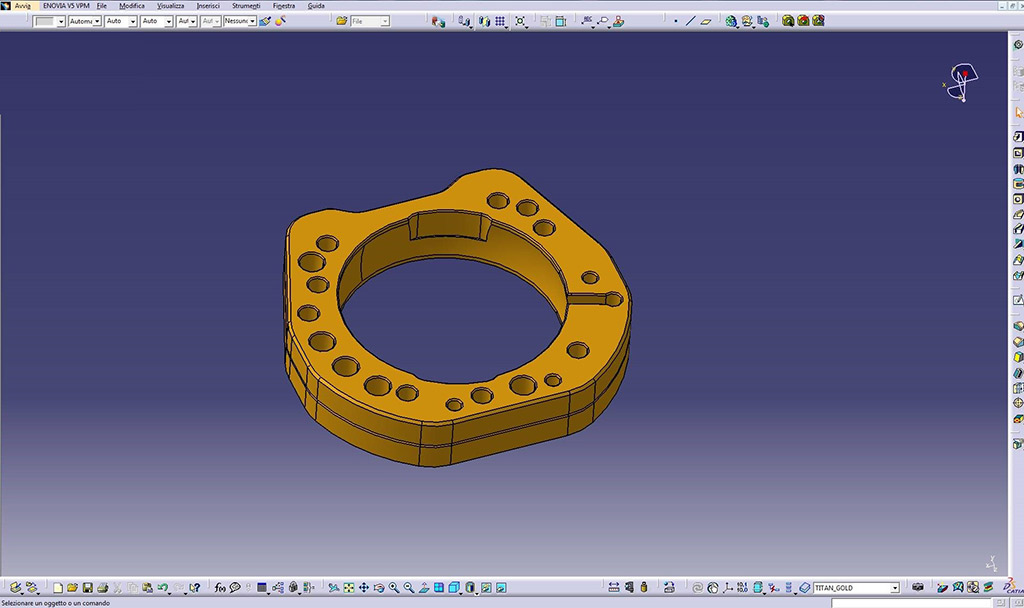Expand the Automa transparency dropdown
Image resolution: width=1024 pixels, height=608 pixels.
97,22
